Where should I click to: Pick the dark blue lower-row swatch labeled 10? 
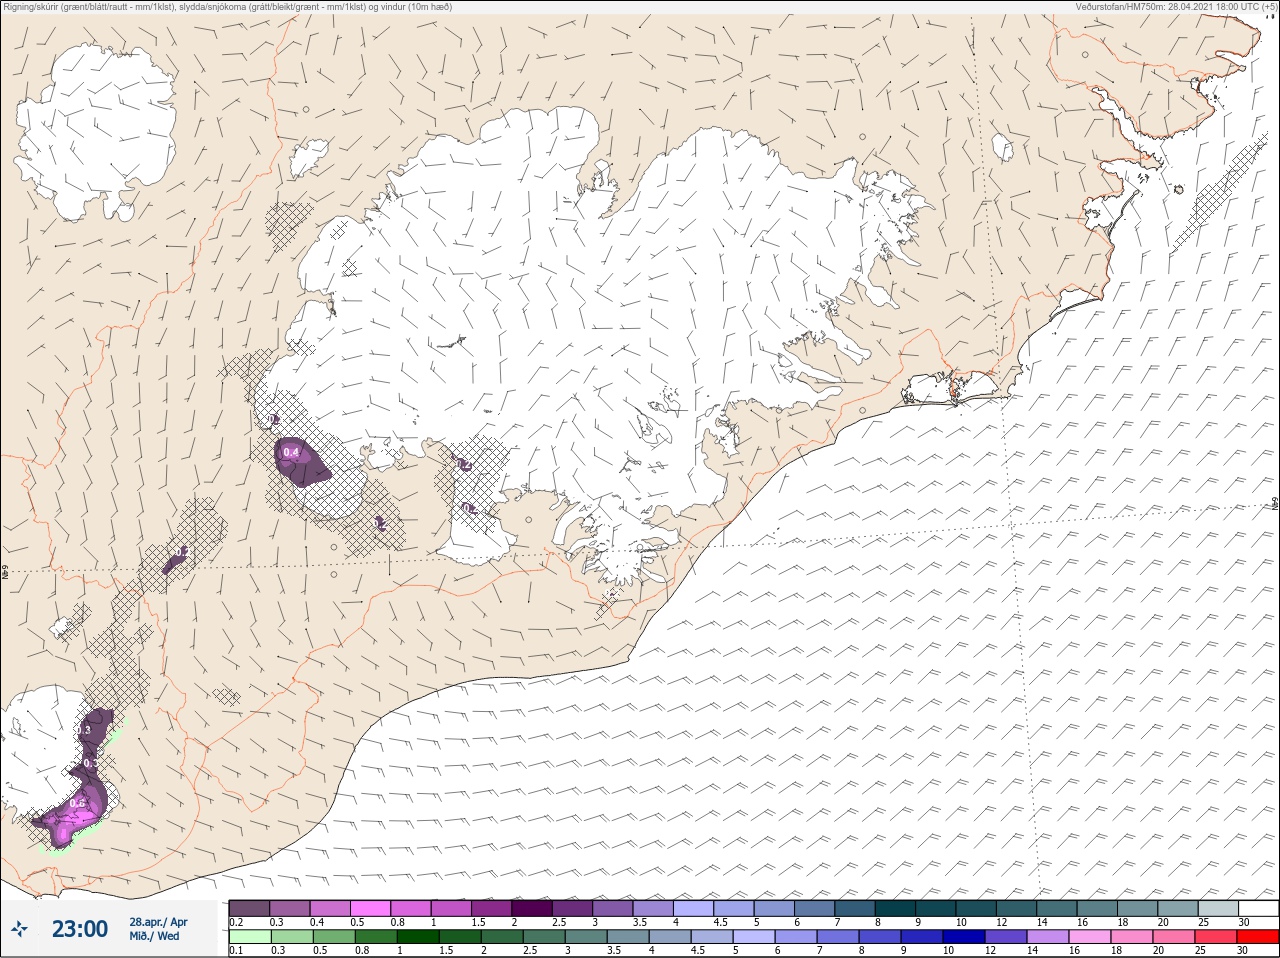(964, 937)
